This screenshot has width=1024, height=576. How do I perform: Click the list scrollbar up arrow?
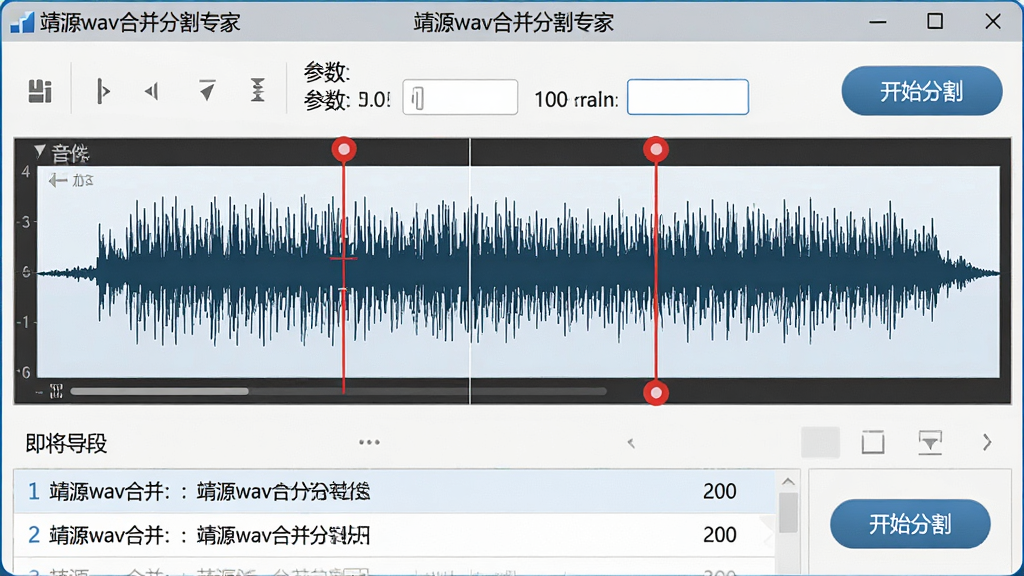tap(788, 482)
